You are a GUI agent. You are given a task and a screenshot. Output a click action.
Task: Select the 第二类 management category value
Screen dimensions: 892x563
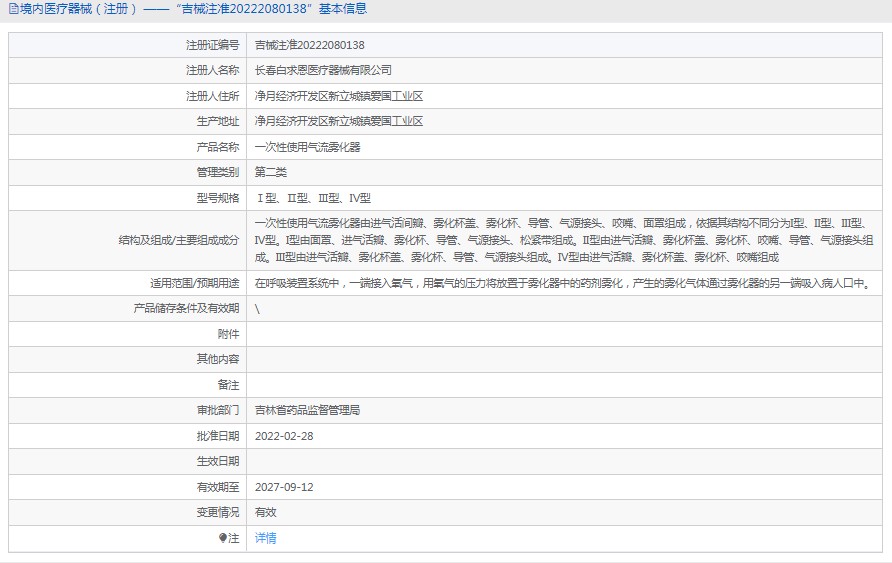click(271, 172)
